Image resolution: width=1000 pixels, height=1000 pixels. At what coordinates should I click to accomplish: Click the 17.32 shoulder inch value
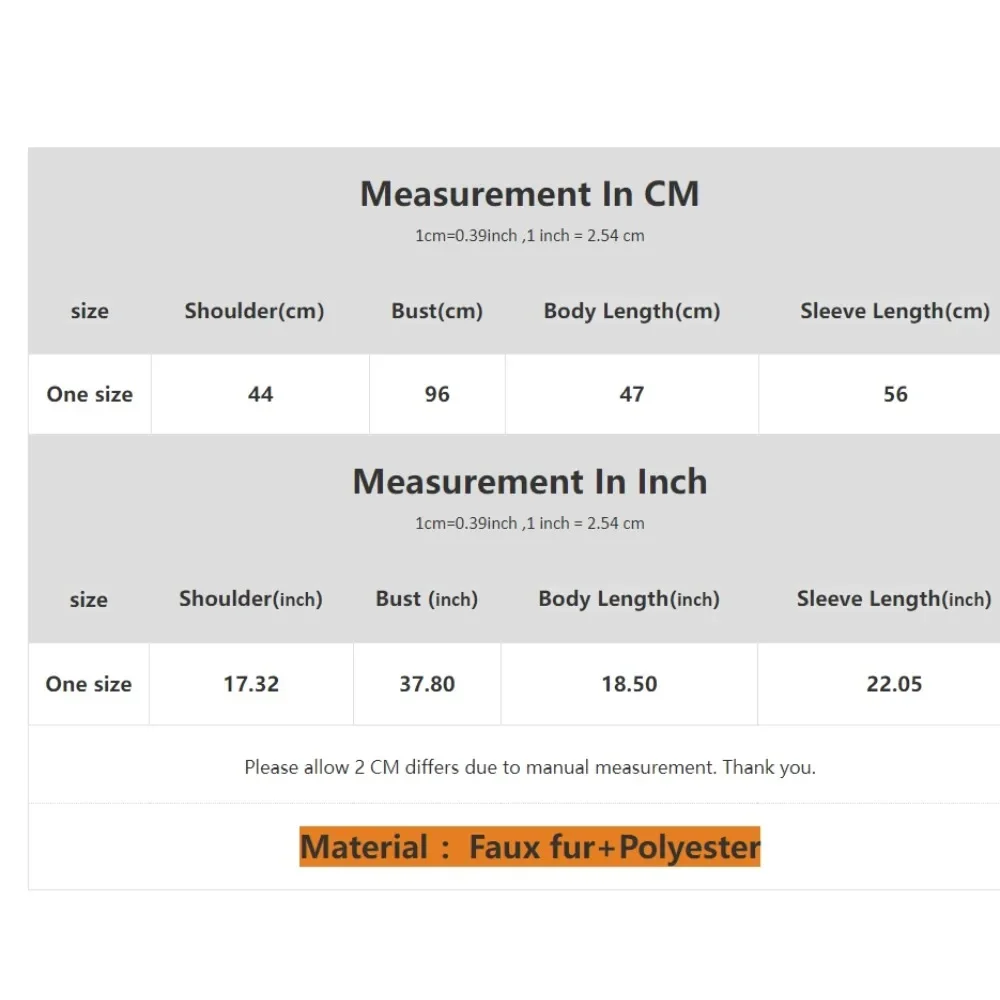[251, 684]
